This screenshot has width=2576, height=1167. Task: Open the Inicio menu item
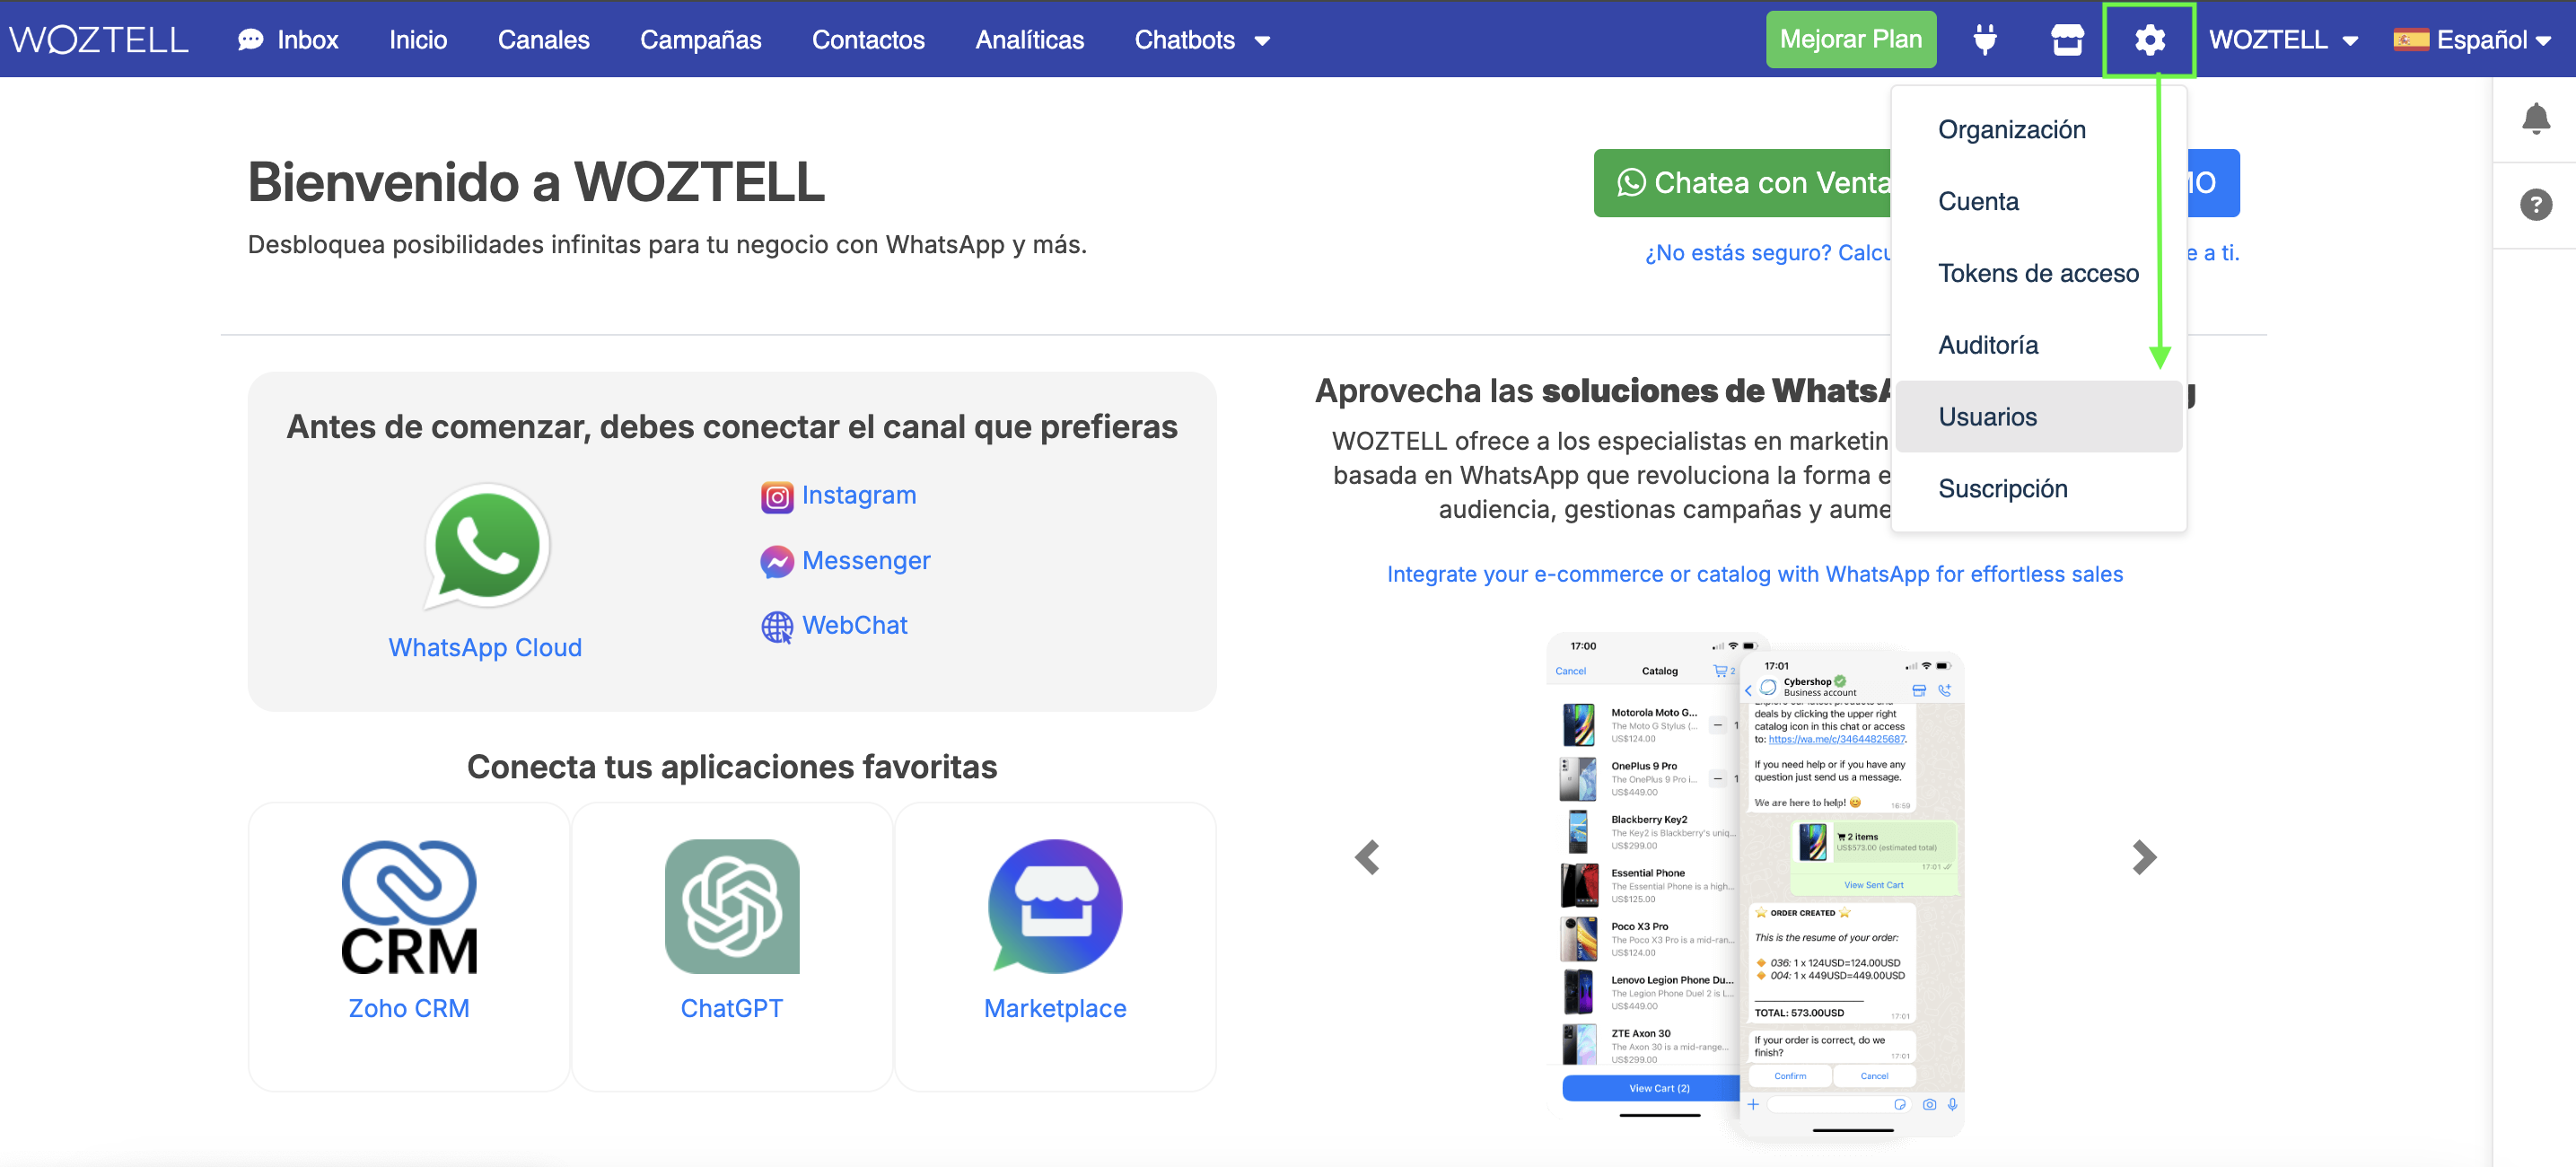418,40
